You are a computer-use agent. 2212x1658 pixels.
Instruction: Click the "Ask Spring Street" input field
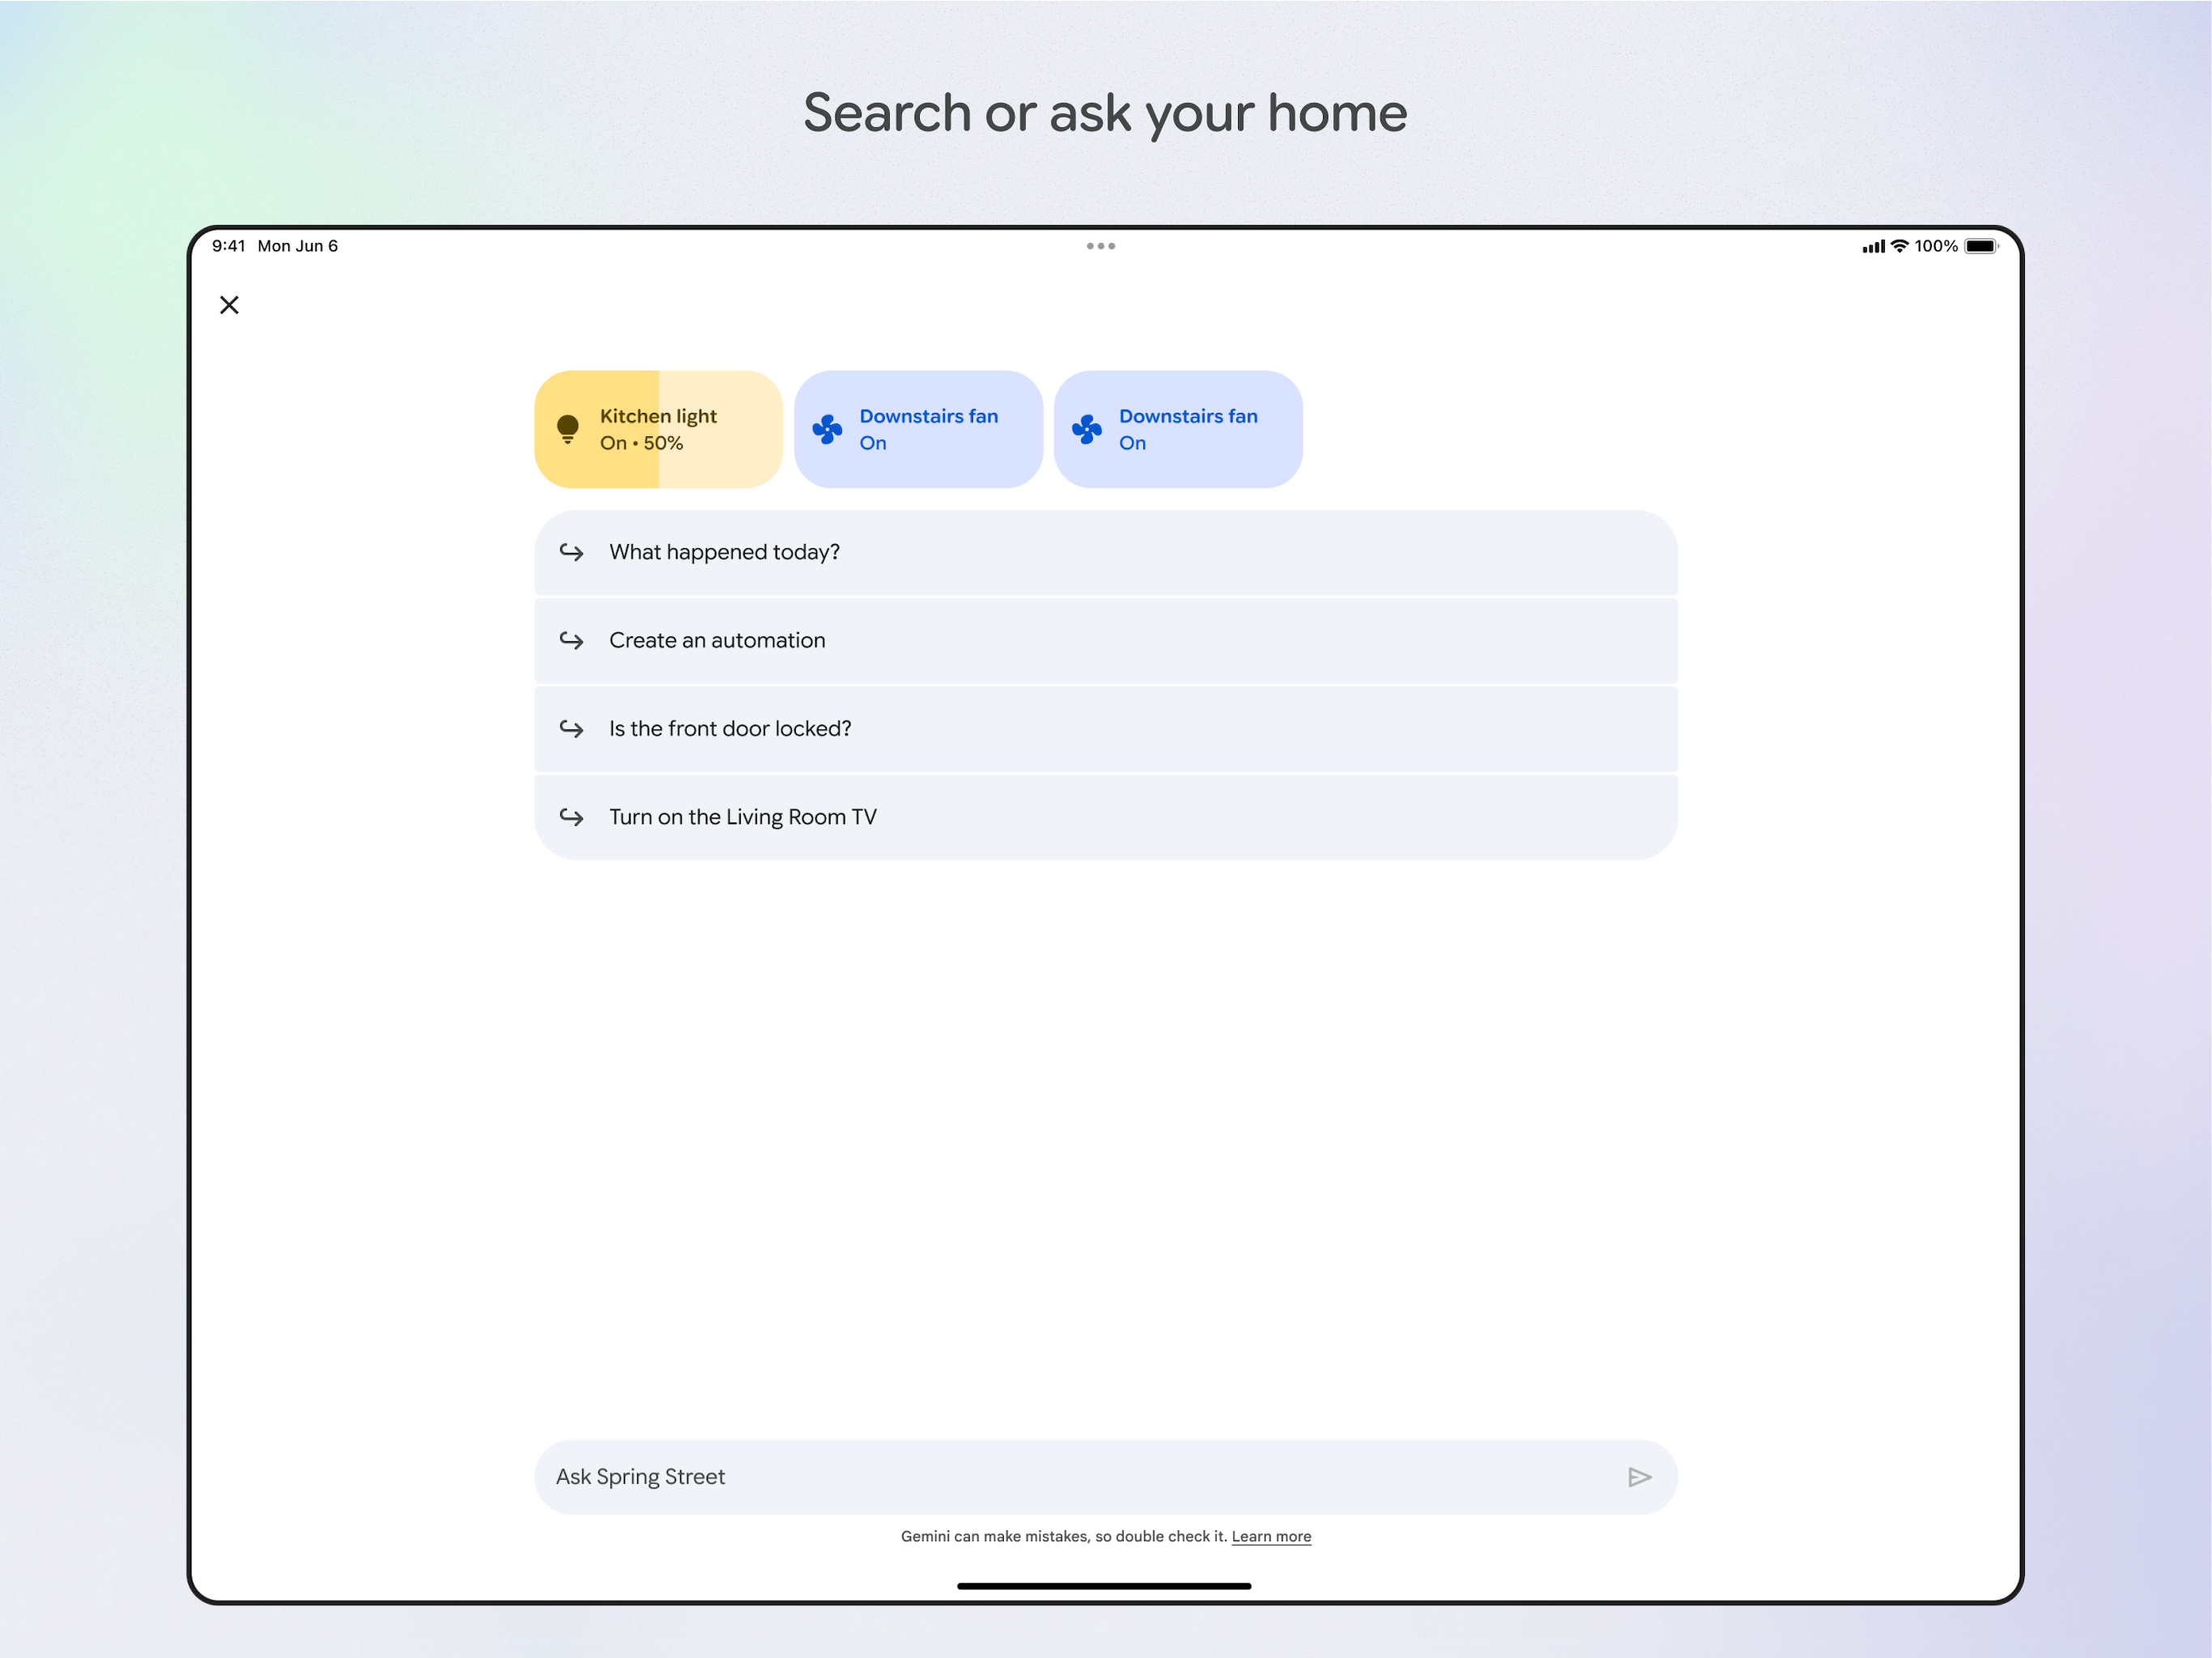tap(1000, 1477)
